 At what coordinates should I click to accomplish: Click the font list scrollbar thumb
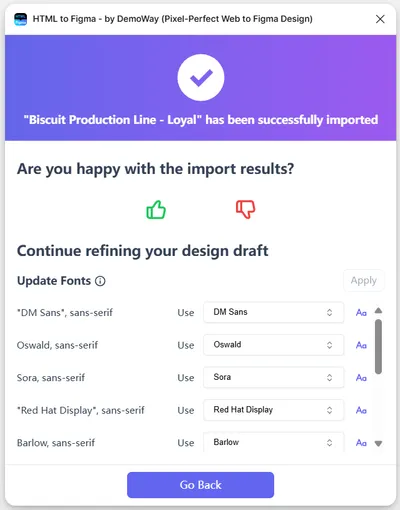point(378,347)
